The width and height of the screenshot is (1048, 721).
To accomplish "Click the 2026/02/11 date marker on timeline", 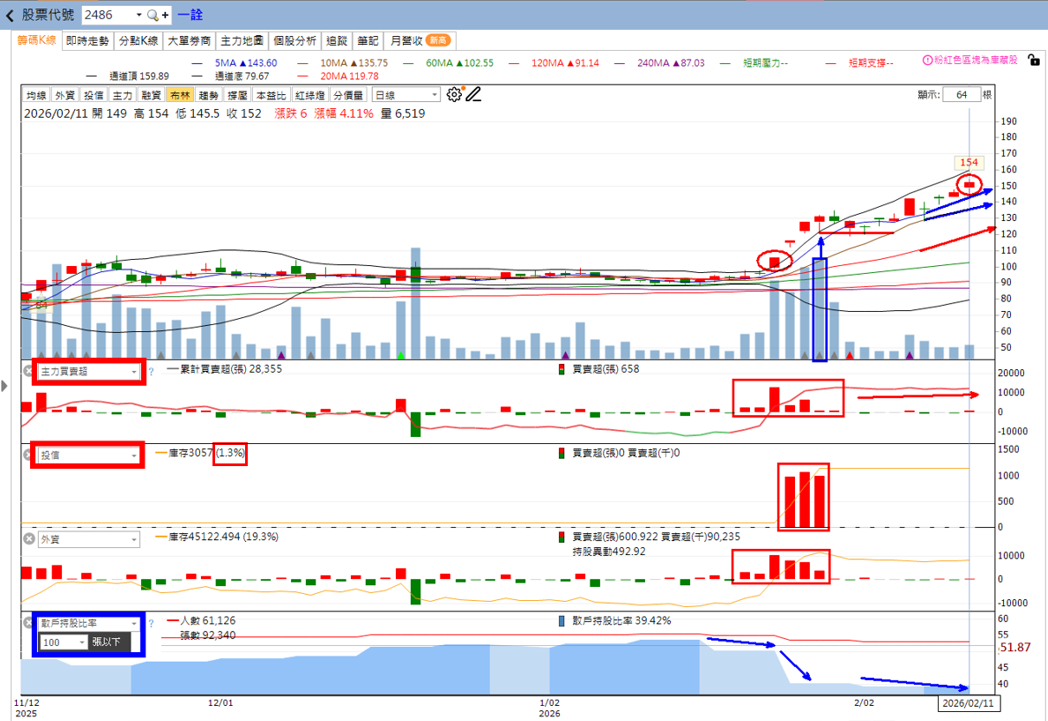I will pyautogui.click(x=968, y=704).
